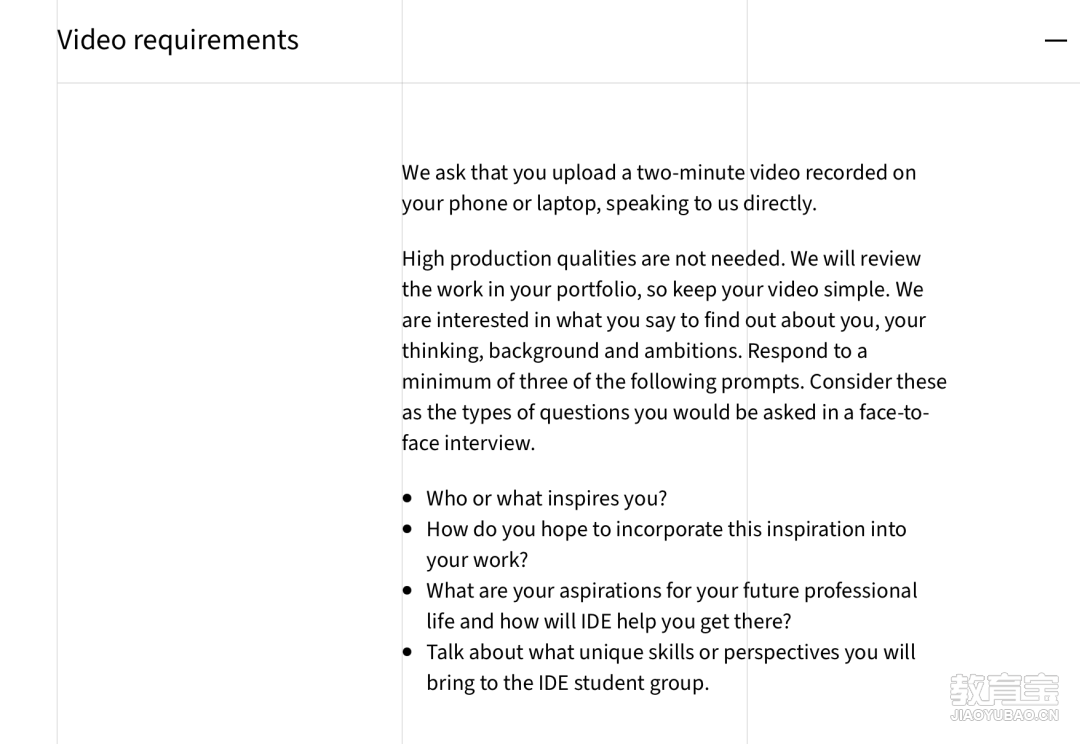1080x744 pixels.
Task: Click 'minimum of three of the following prompts' line
Action: [x=674, y=382]
